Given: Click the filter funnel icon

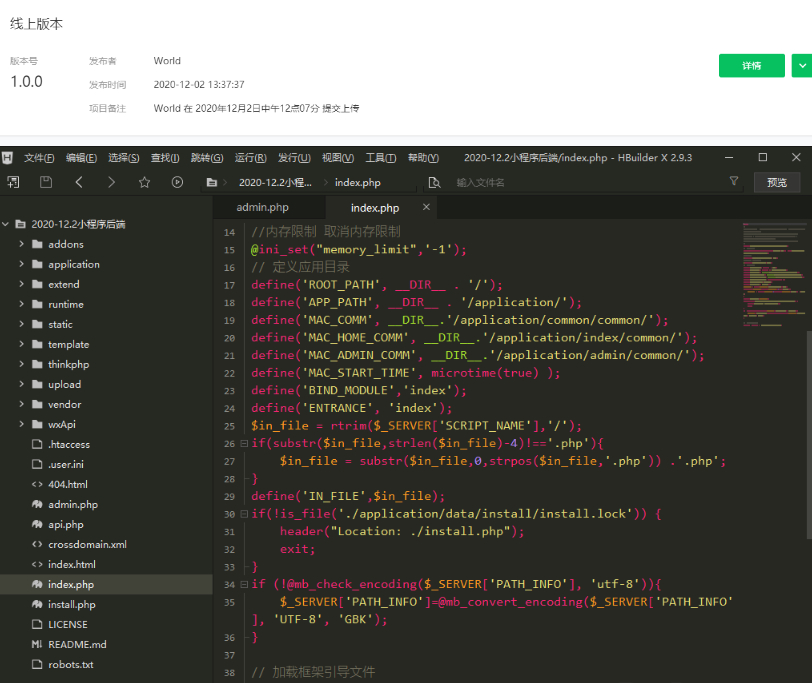Looking at the screenshot, I should pyautogui.click(x=734, y=181).
